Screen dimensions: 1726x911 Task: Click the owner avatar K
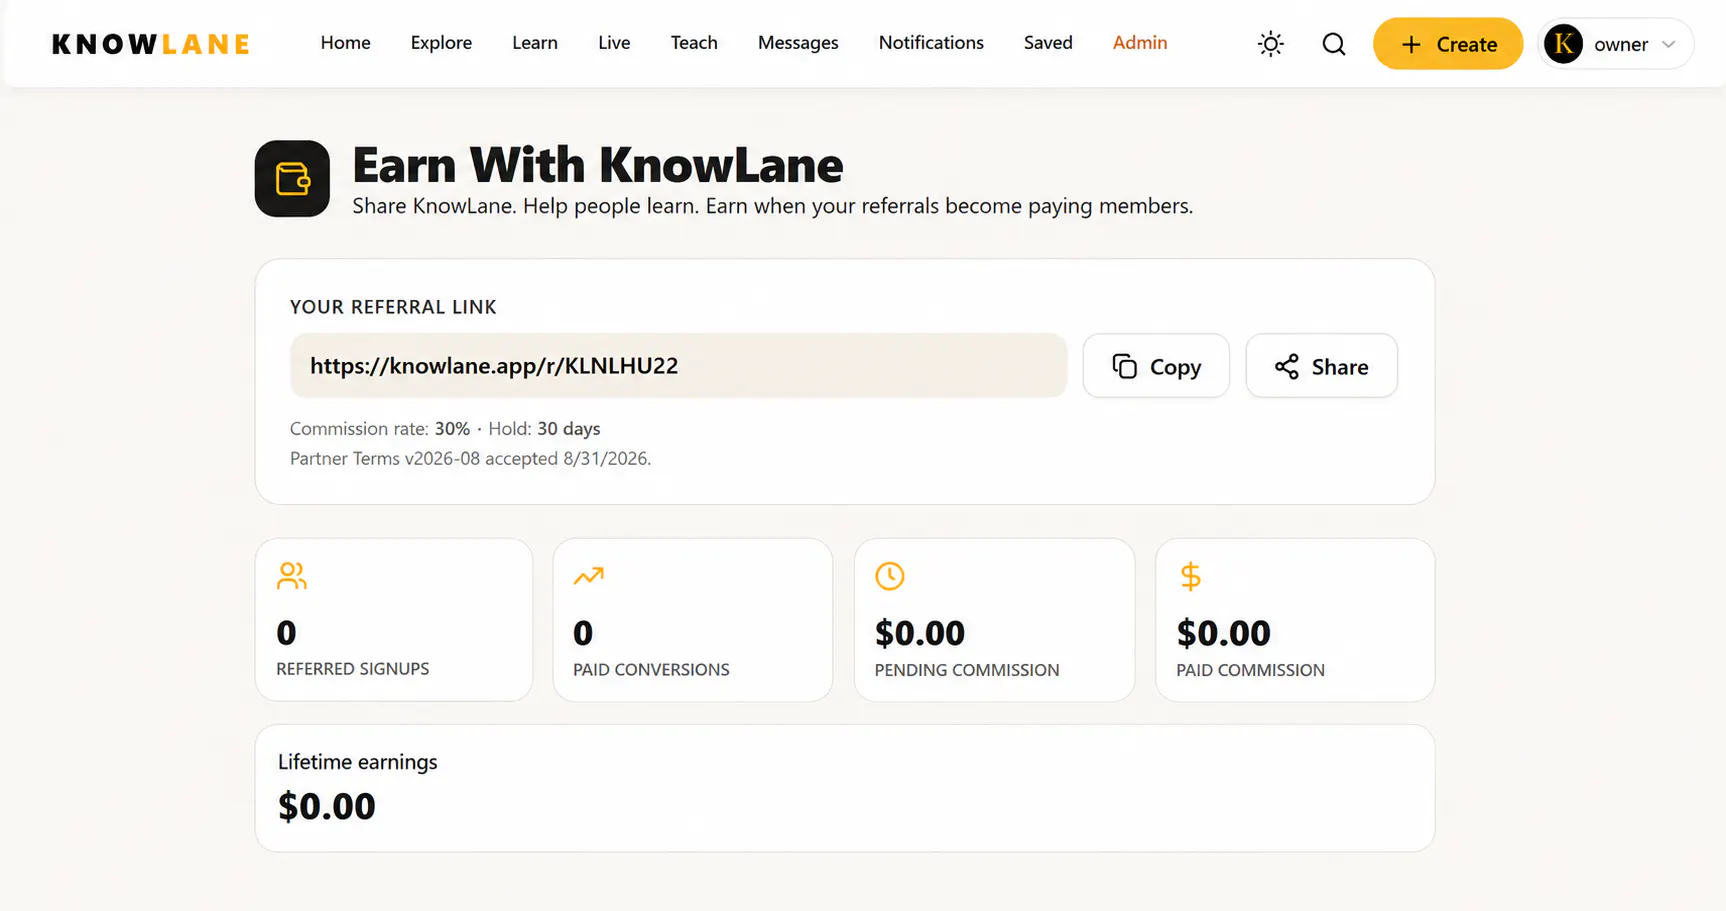tap(1564, 44)
